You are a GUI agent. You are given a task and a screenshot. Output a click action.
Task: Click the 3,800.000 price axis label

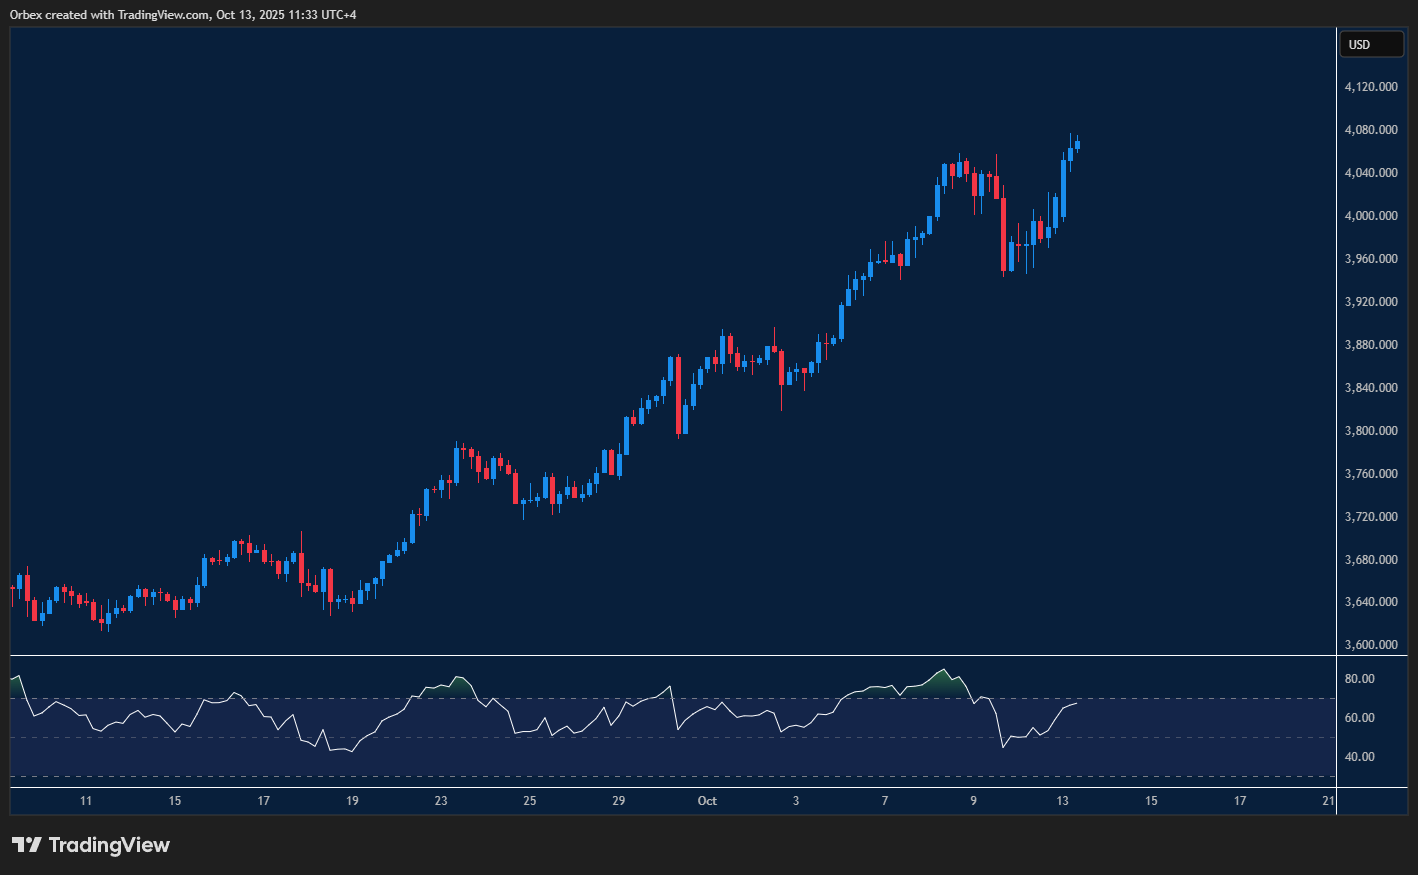point(1371,431)
